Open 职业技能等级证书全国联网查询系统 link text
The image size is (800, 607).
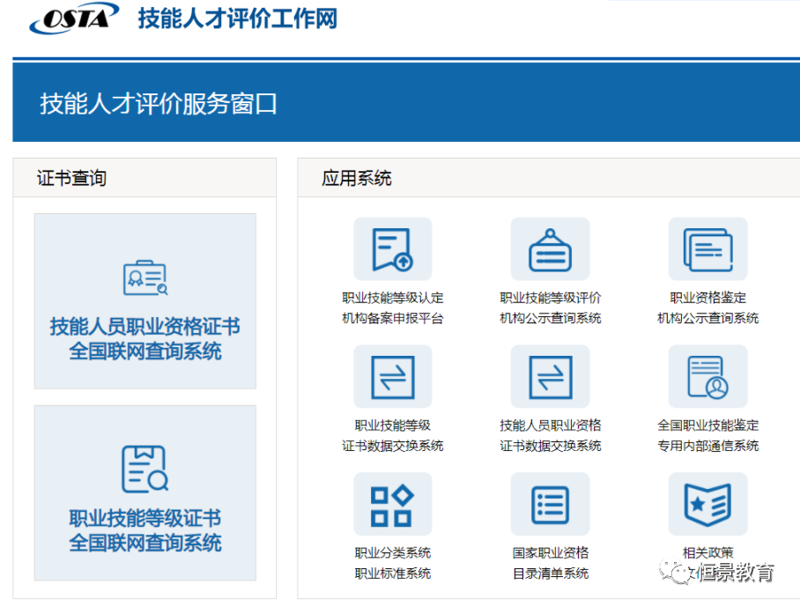tap(145, 530)
